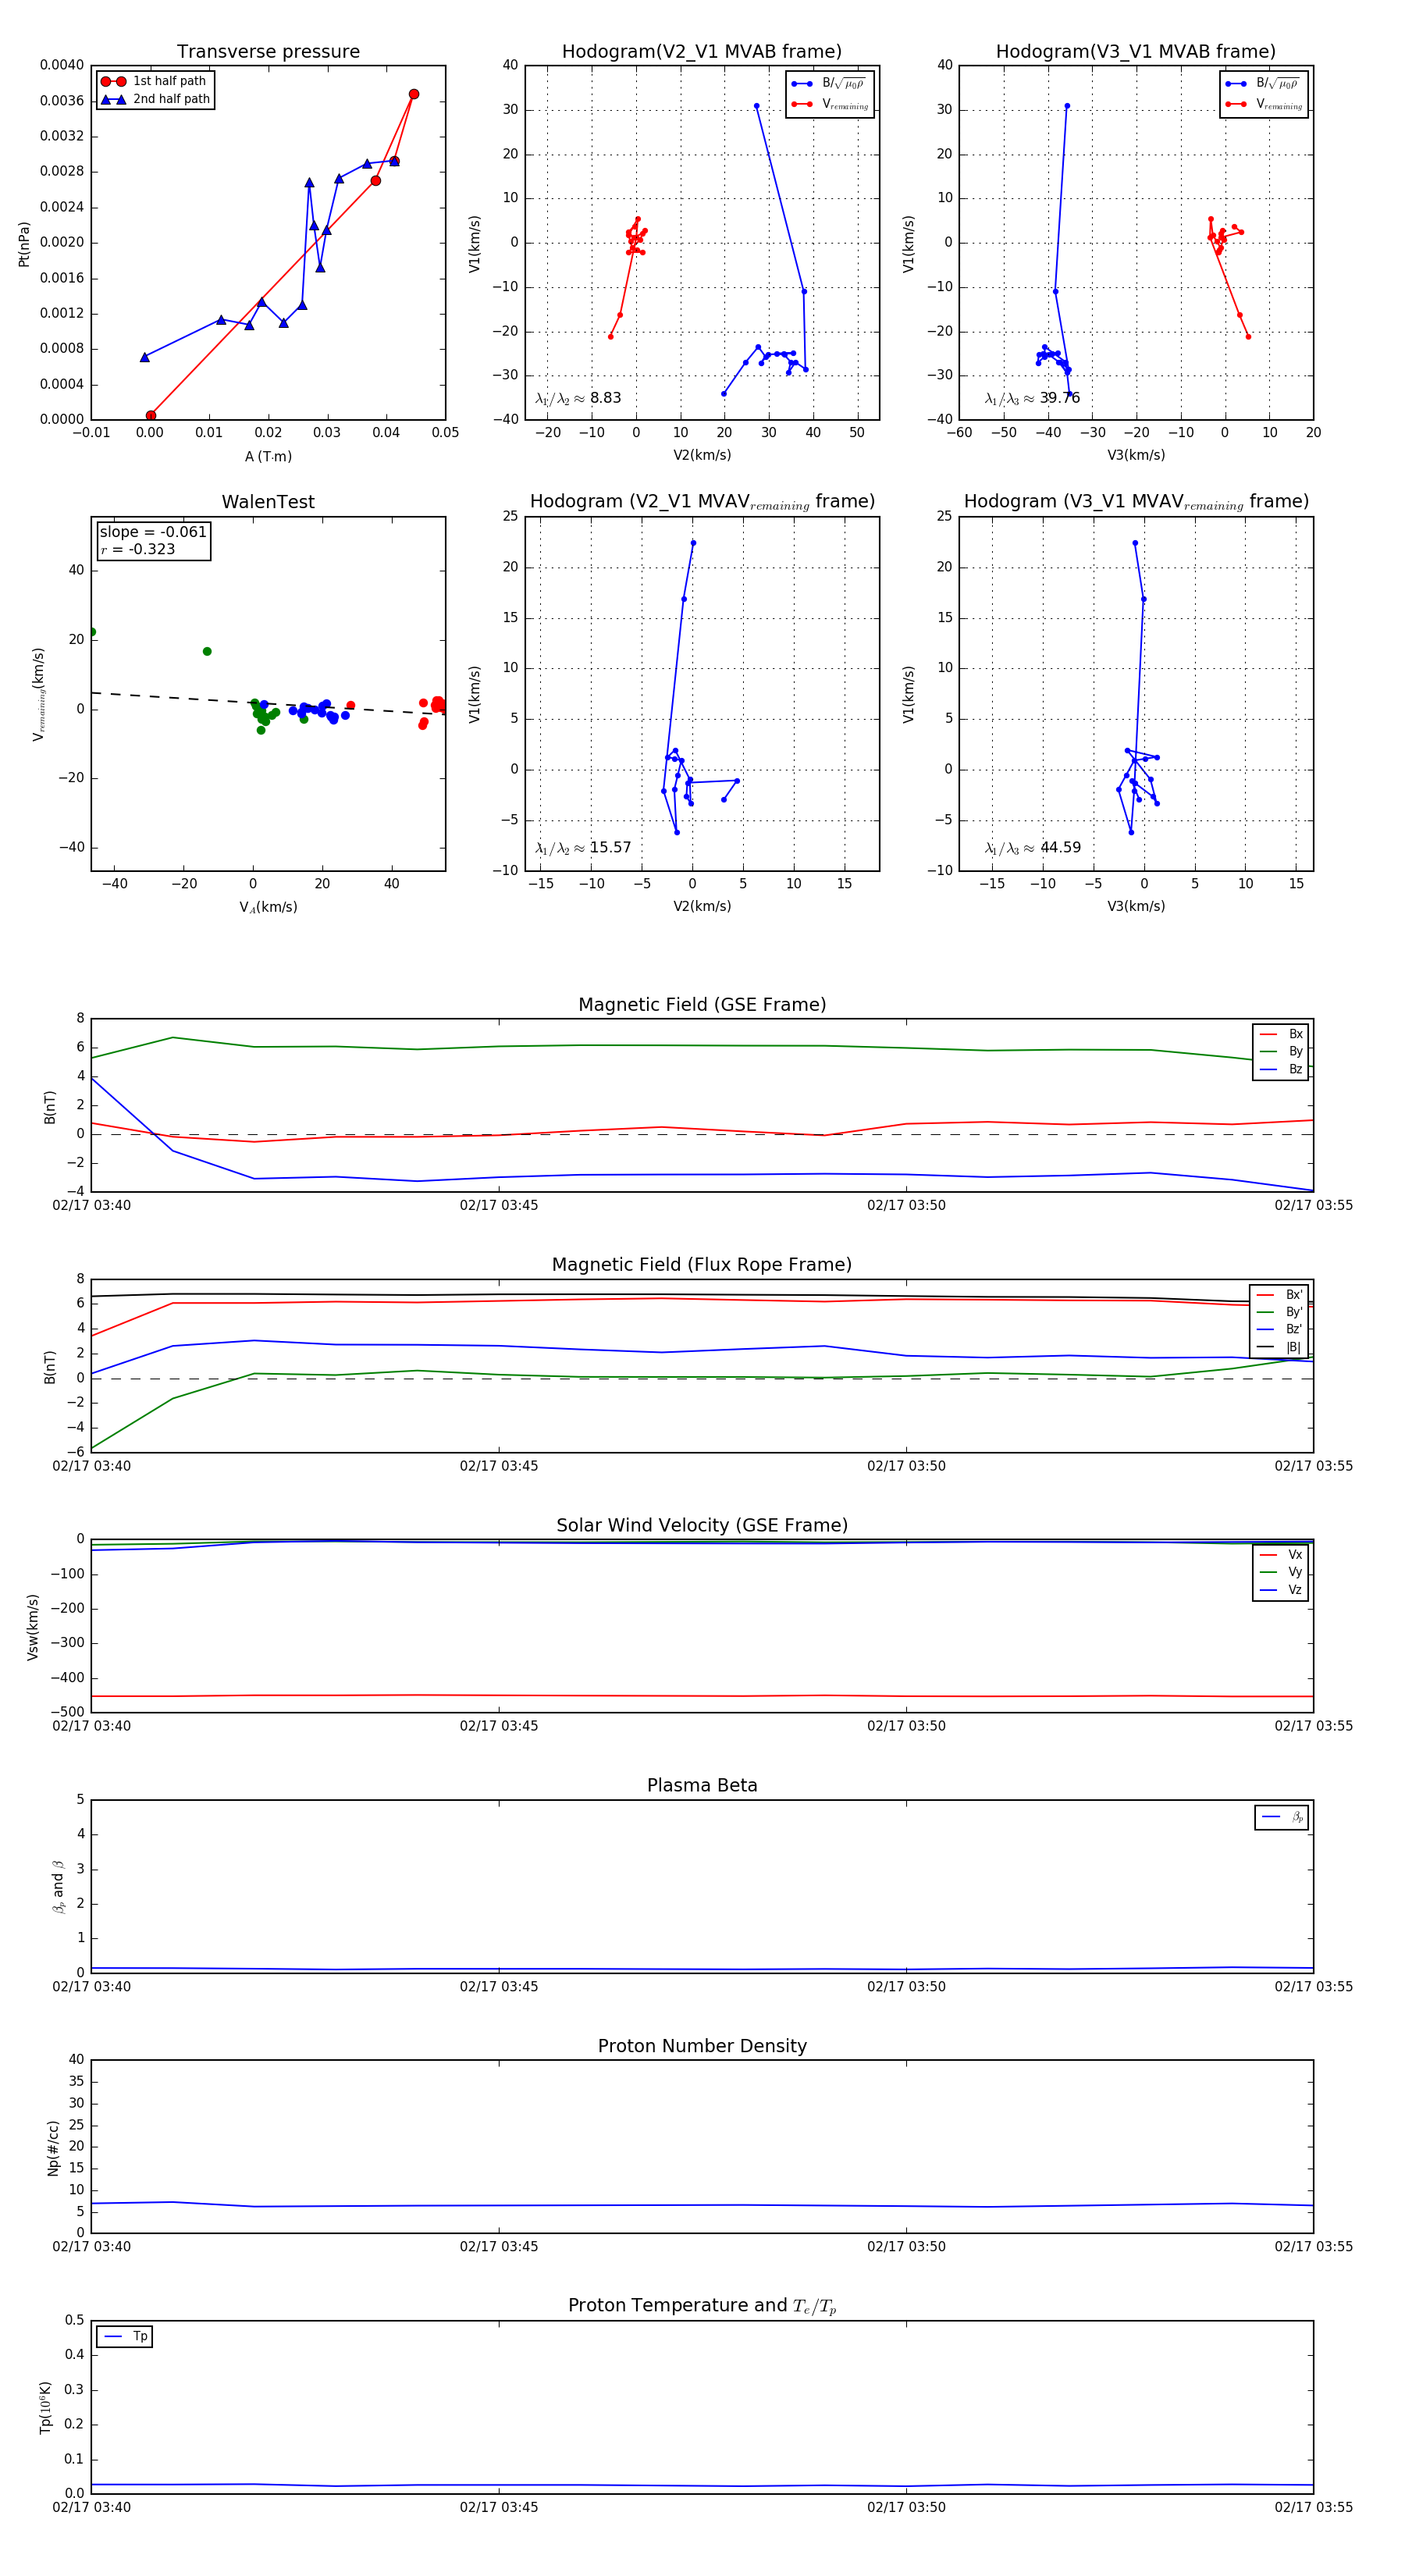Select the "Bx'" legend entry in Flux Rope panel
The image size is (1405, 2576).
[x=1279, y=1295]
